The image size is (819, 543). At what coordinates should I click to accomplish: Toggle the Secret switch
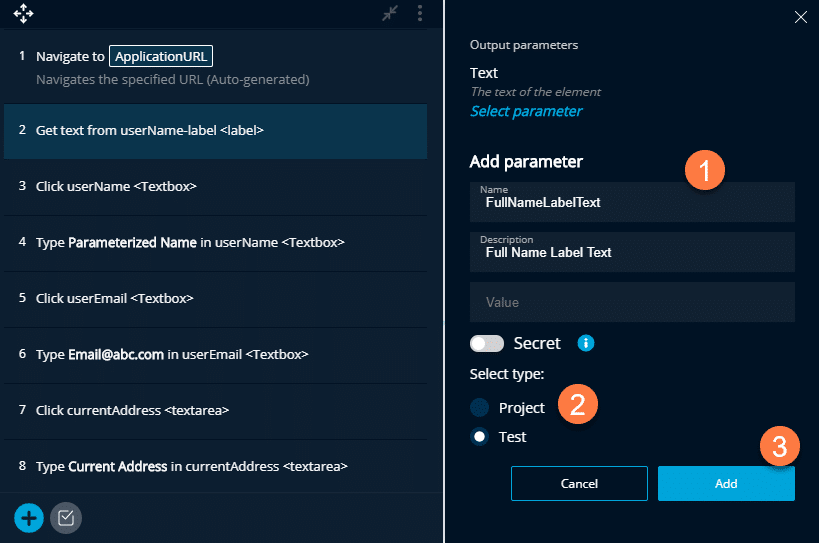(487, 344)
